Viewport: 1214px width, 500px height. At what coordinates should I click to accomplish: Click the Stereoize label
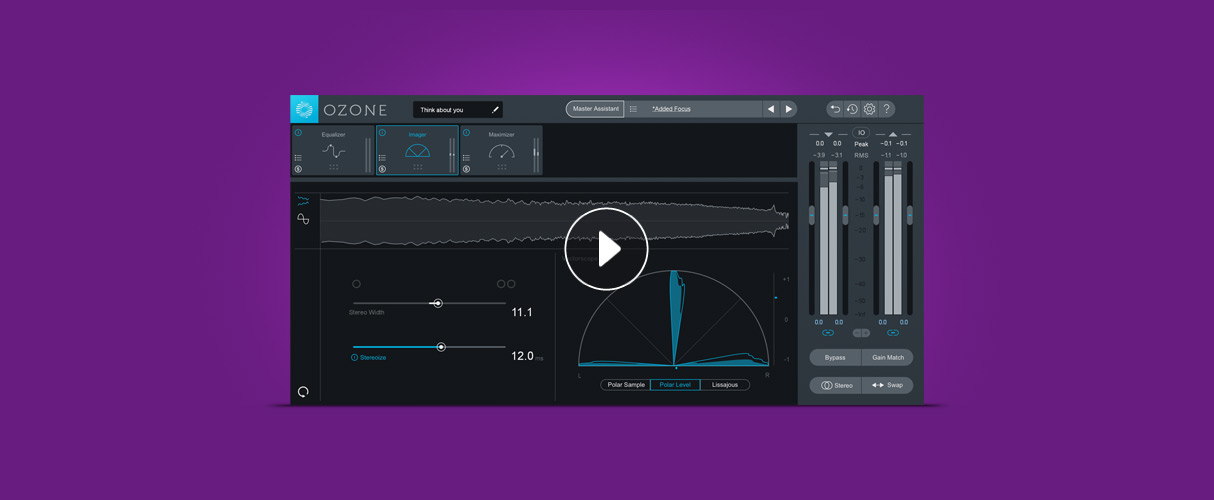point(375,357)
